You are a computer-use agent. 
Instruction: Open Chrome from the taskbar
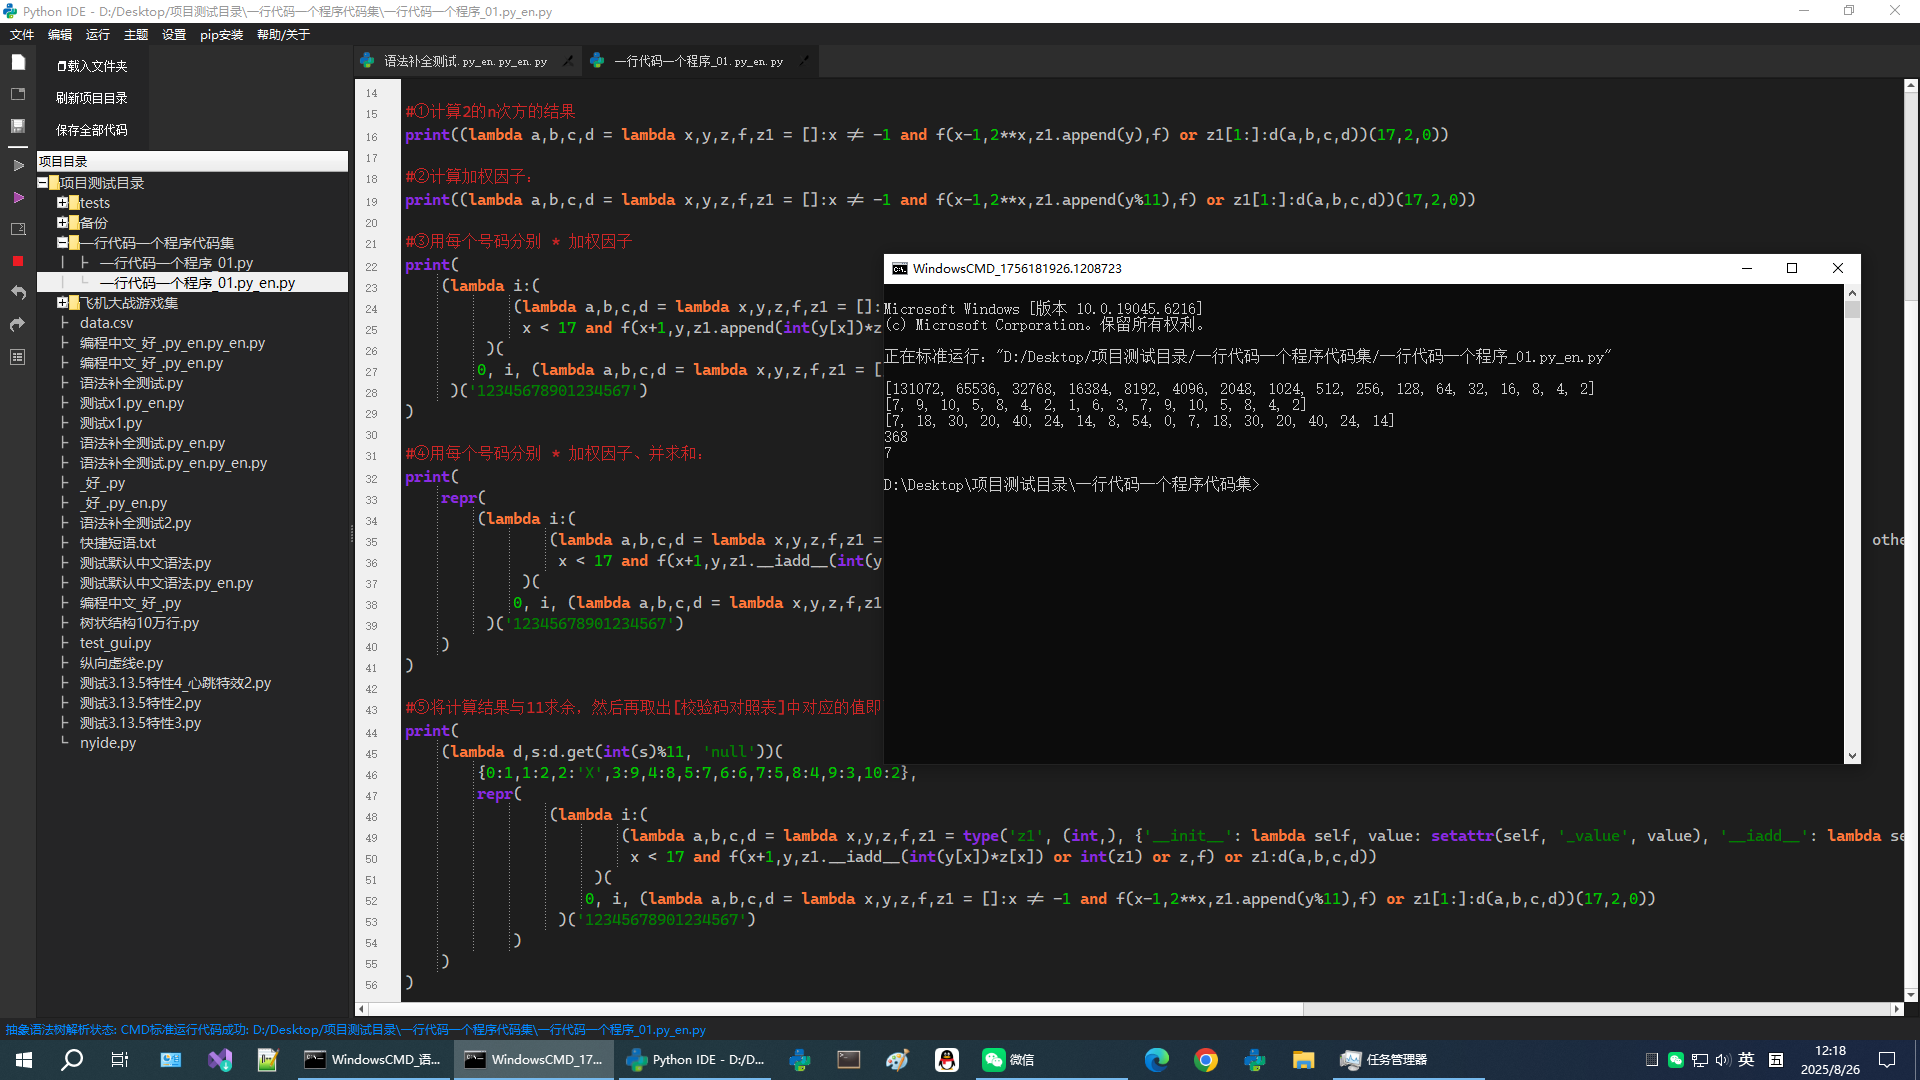(1206, 1060)
